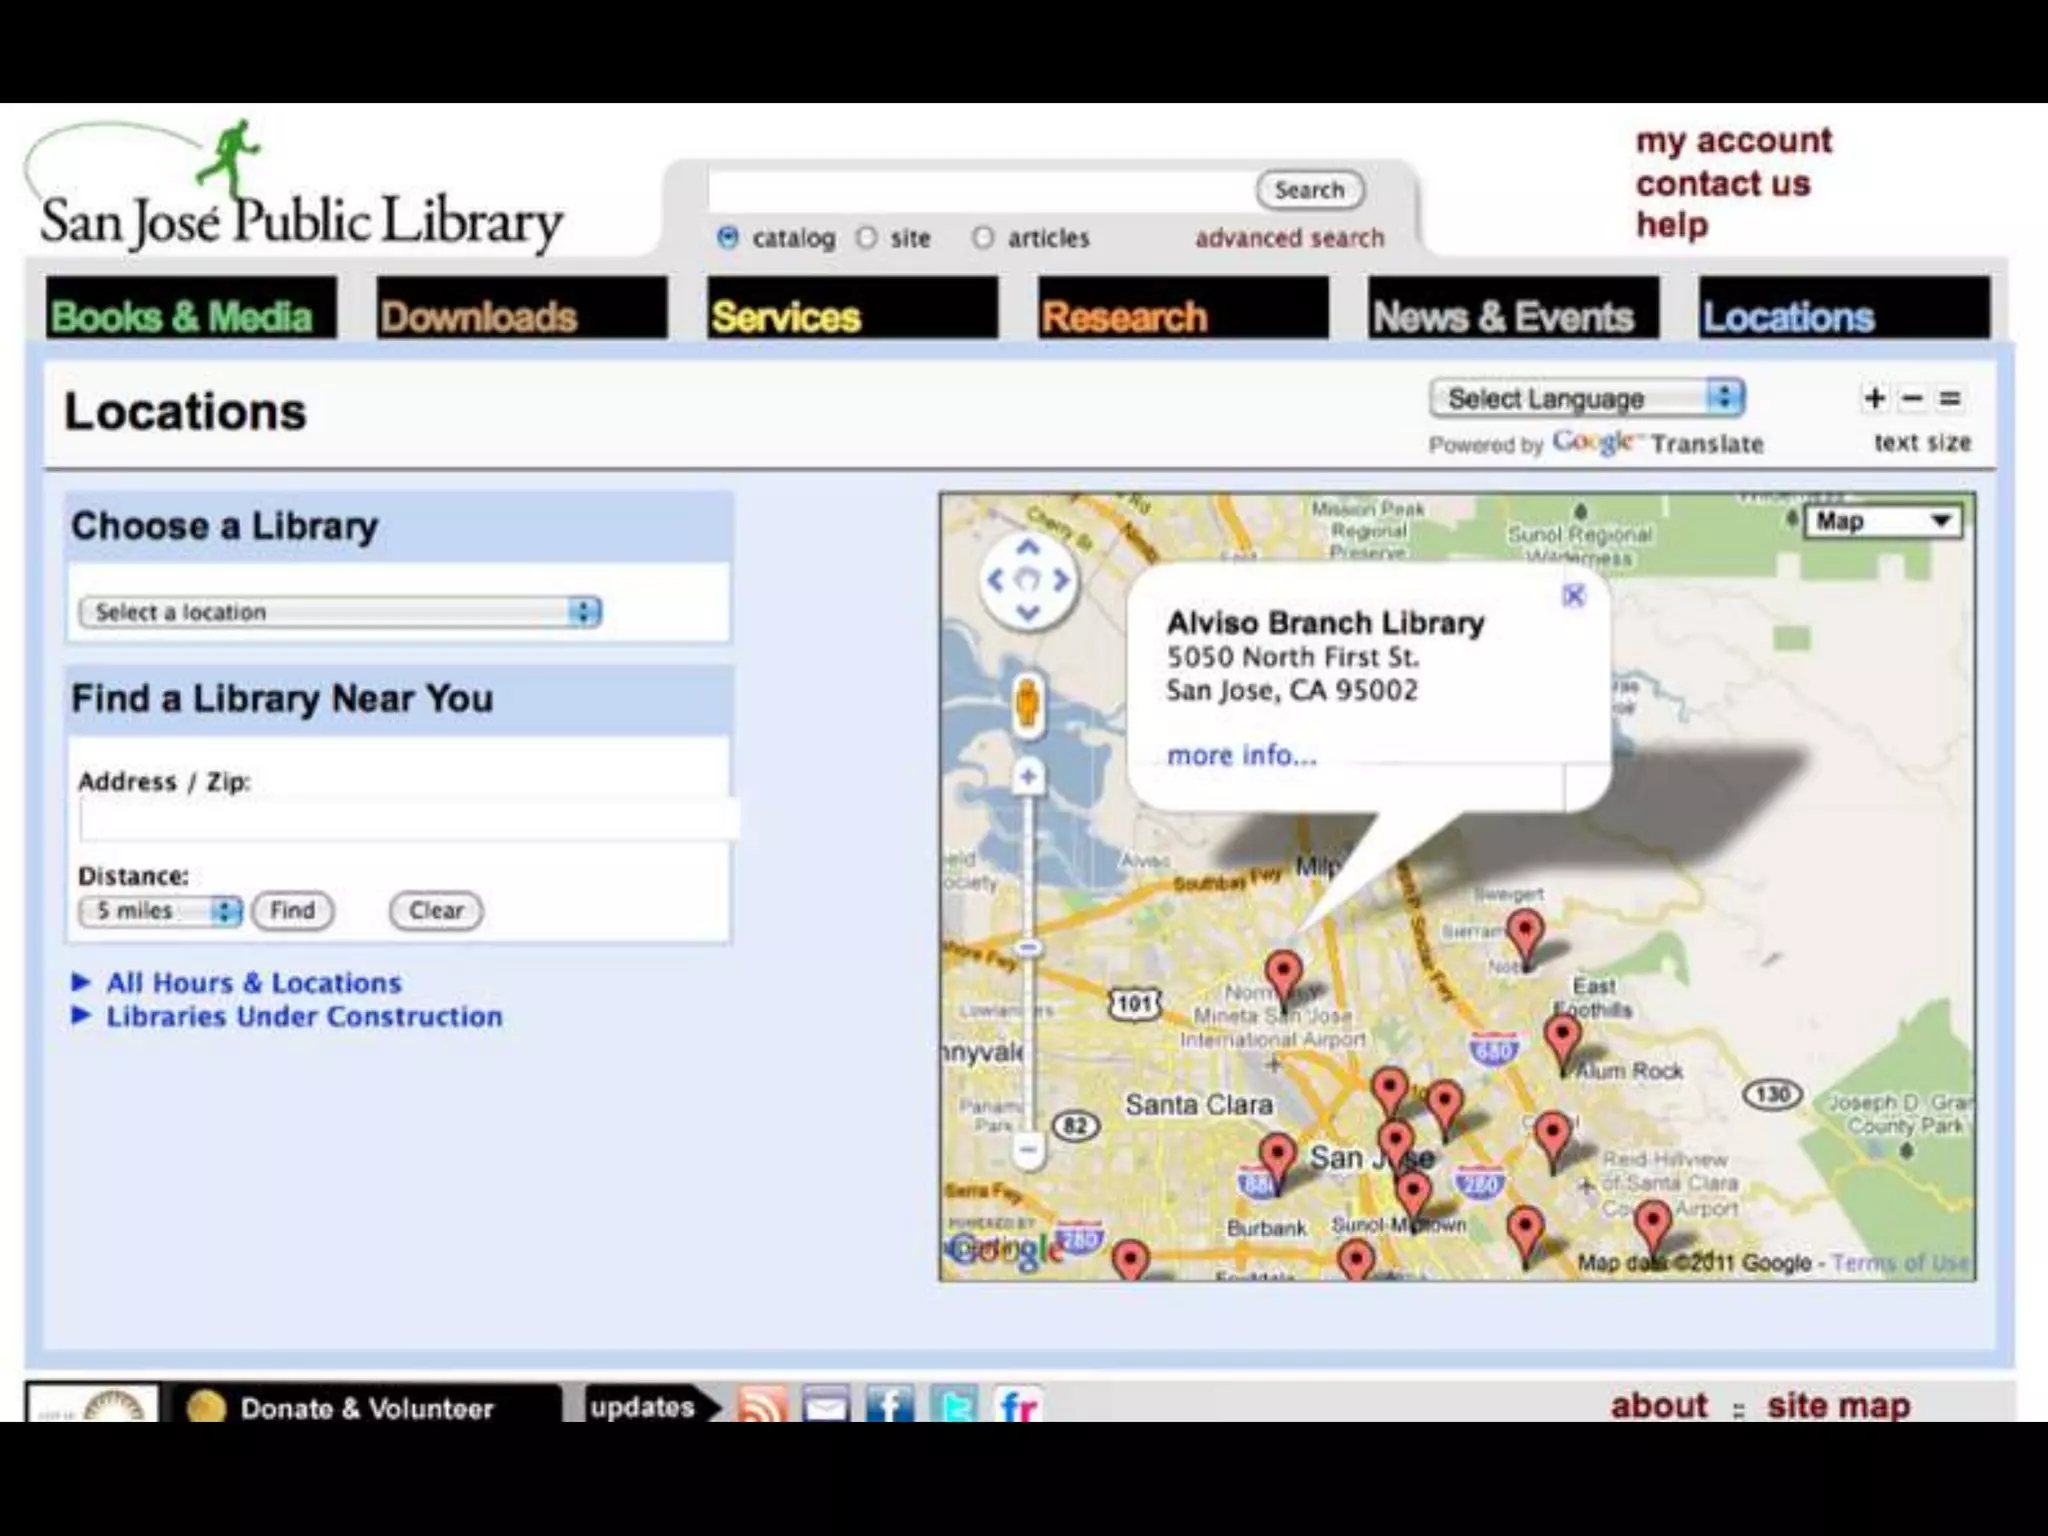Increase text size with plus icon
Screen dimensions: 2048x1536
1875,399
